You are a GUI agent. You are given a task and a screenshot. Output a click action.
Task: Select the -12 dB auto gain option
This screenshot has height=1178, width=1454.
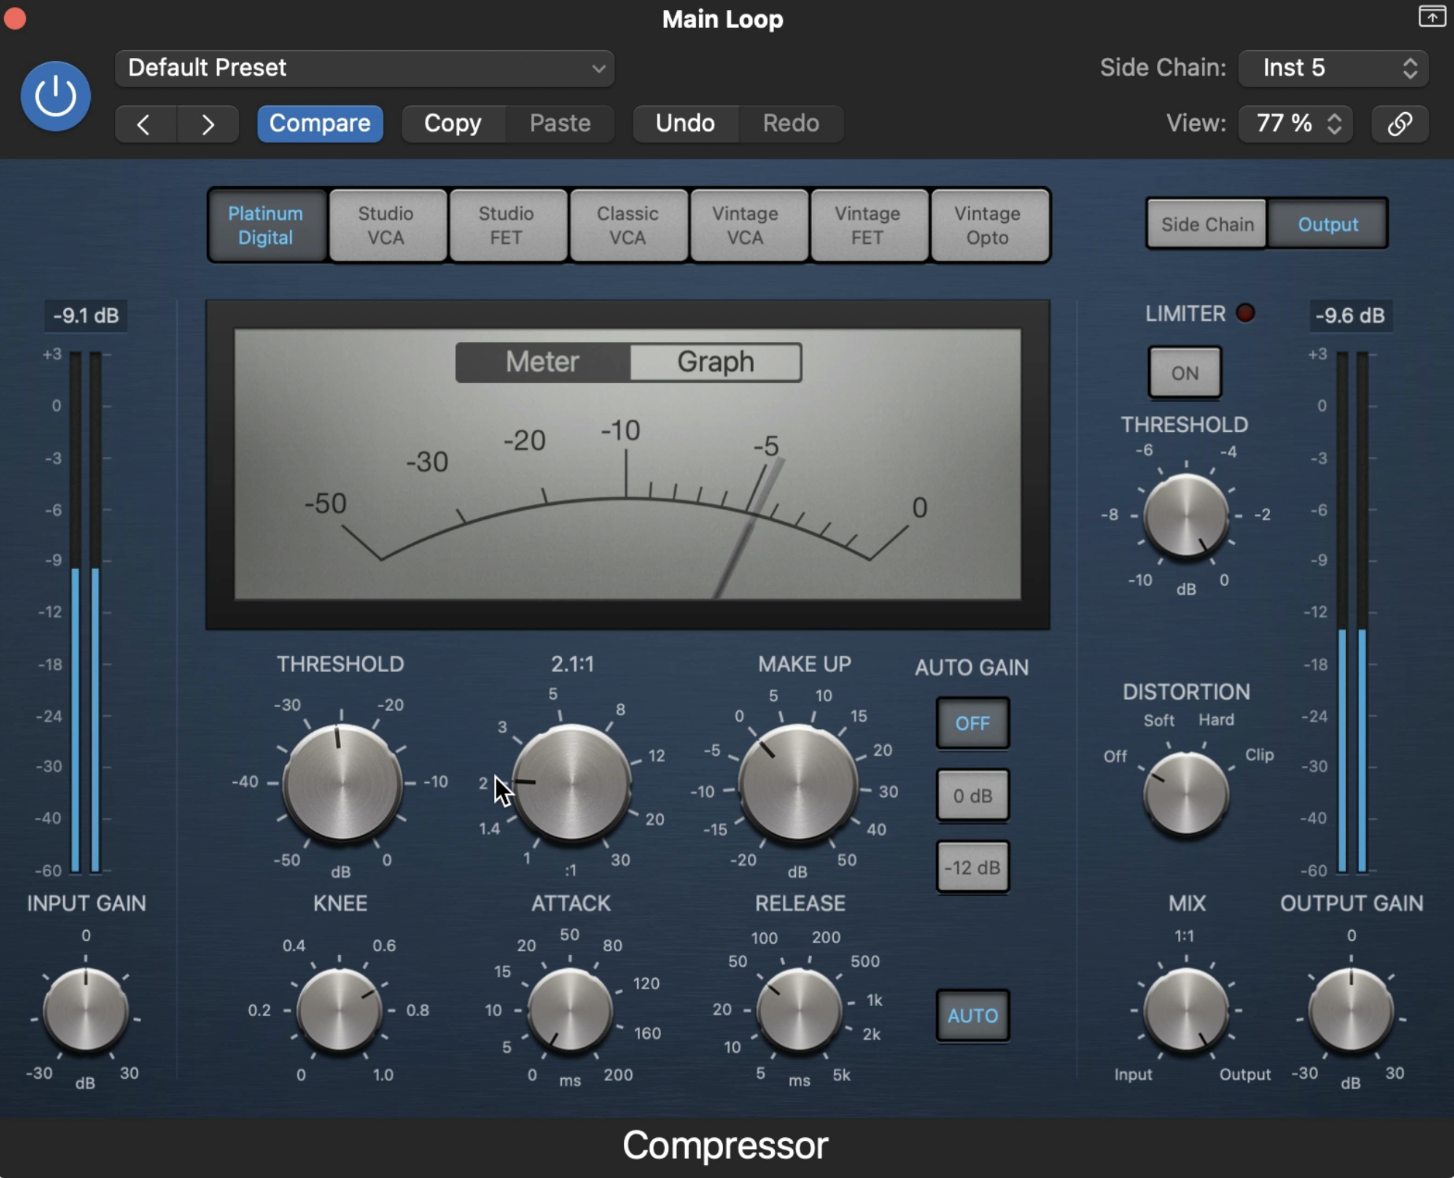click(x=972, y=867)
